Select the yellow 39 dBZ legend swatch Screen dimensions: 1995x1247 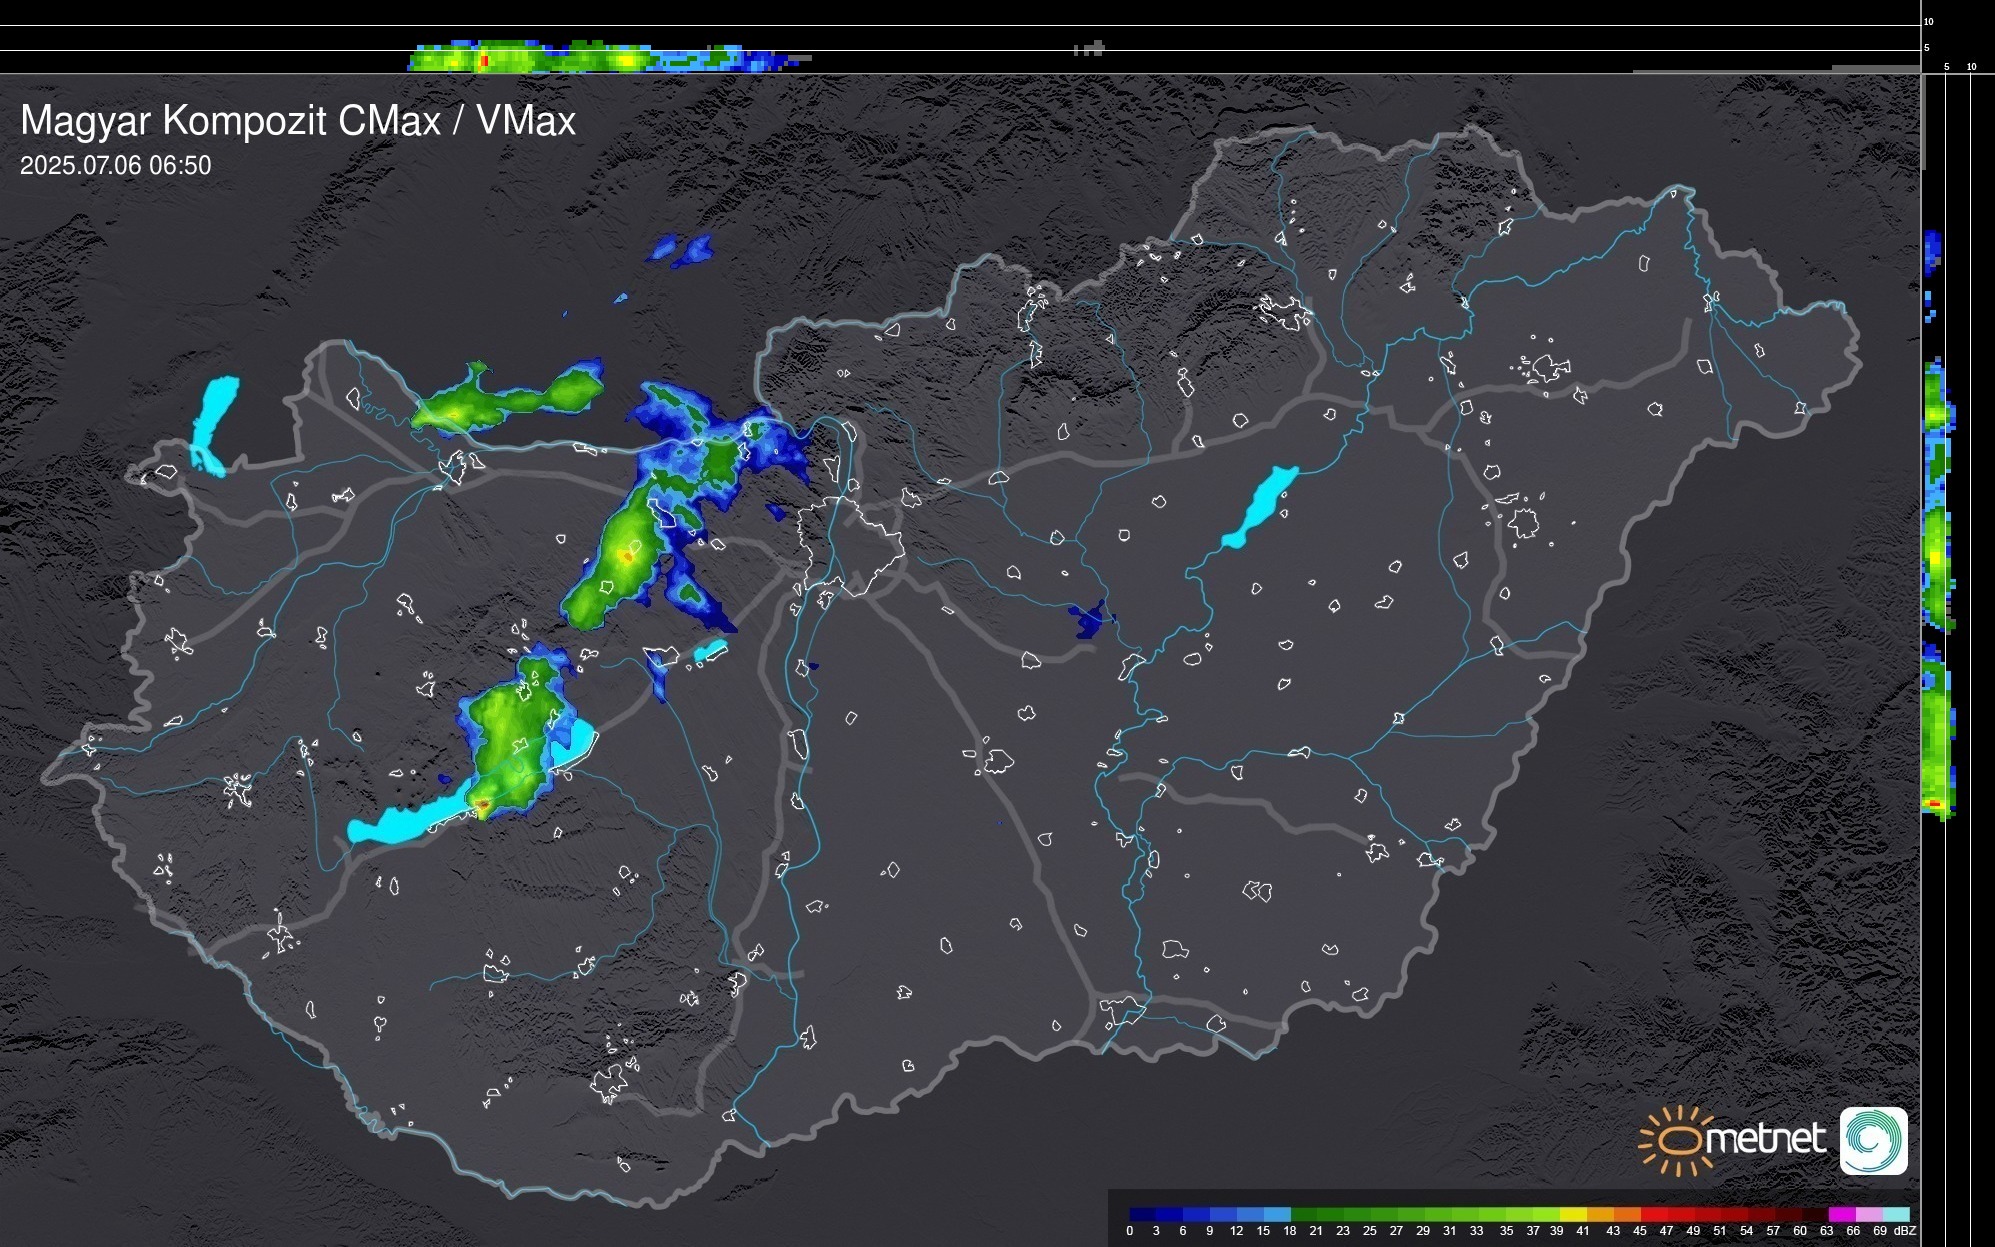tap(1572, 1215)
